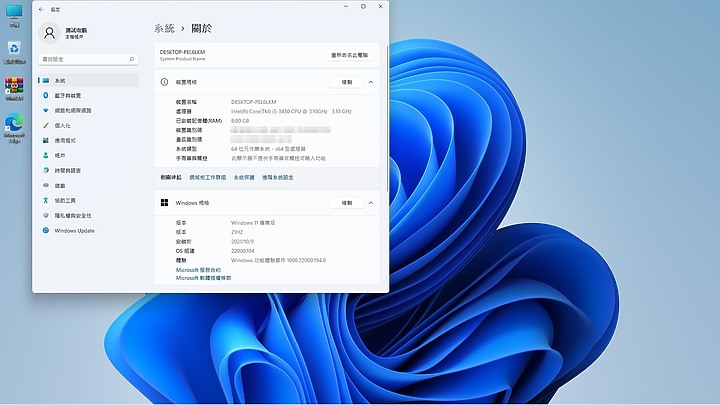Image resolution: width=720 pixels, height=405 pixels.
Task: Click the Settings window vertical scrollbar
Action: 387,118
